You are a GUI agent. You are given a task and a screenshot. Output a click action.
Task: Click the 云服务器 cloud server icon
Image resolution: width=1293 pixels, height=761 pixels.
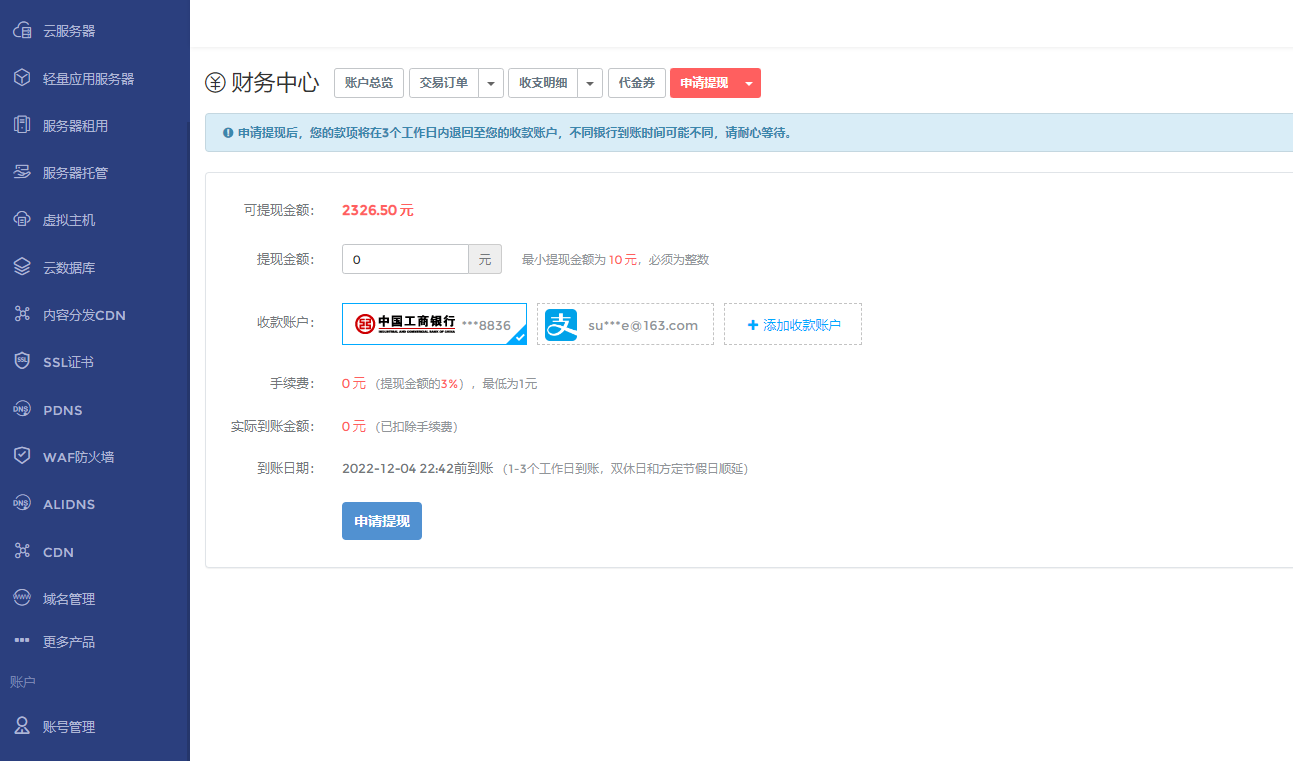pyautogui.click(x=21, y=31)
